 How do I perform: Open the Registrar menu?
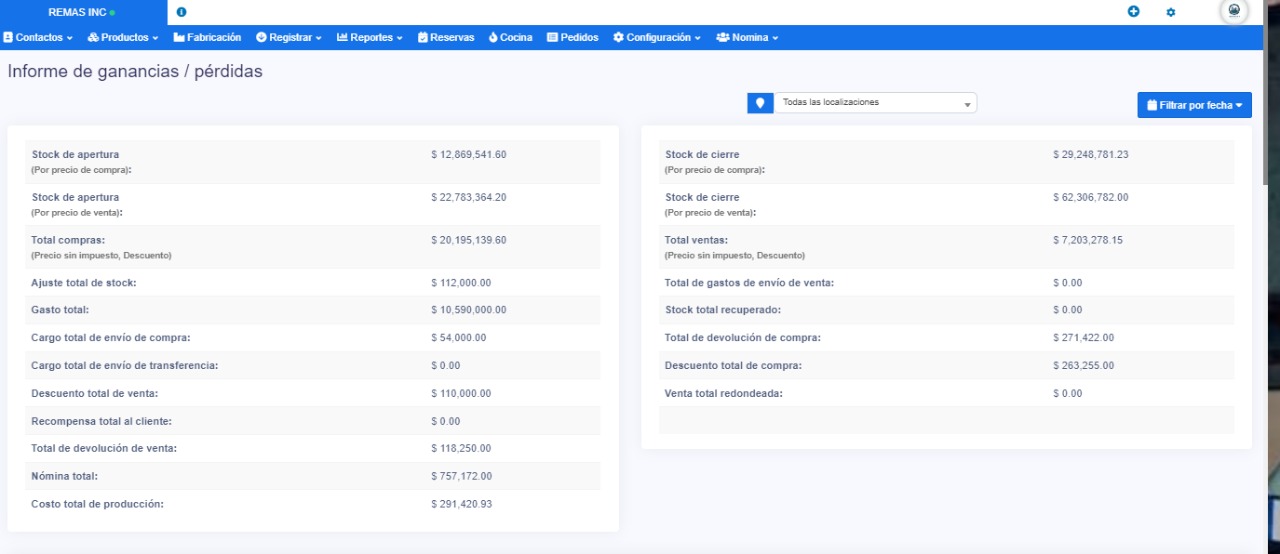pos(289,37)
